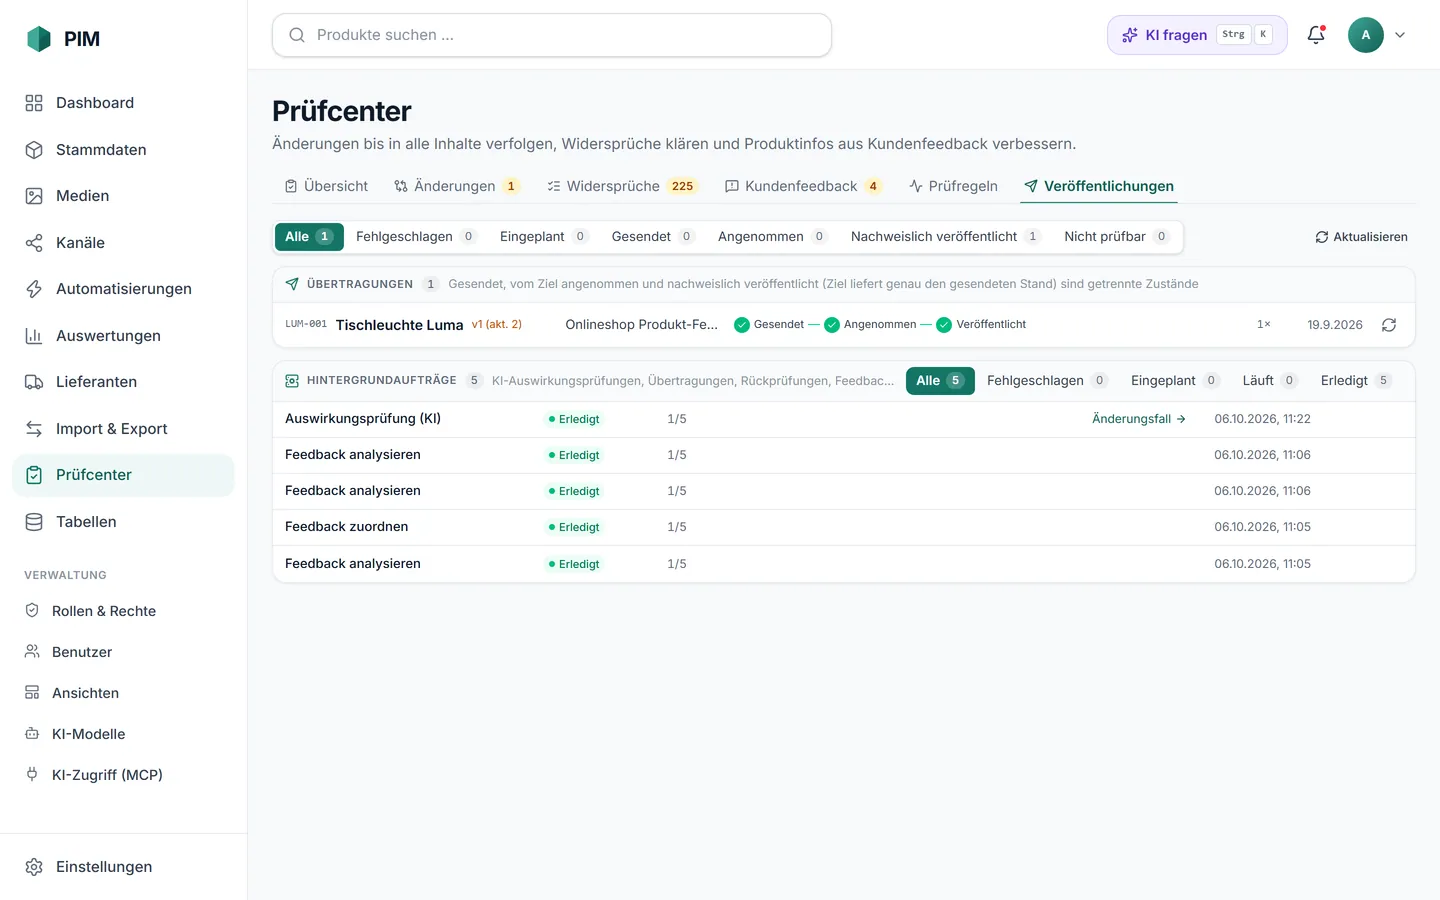Switch to the Übersicht tab
The height and width of the screenshot is (900, 1440).
(326, 186)
